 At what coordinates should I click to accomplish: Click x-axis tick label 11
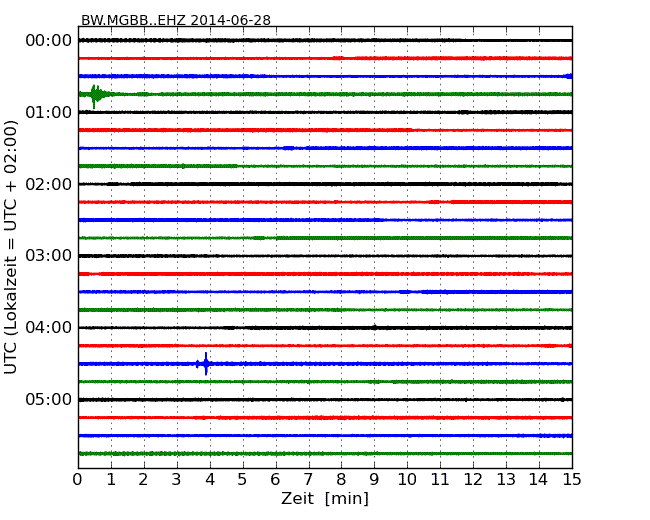(440, 480)
